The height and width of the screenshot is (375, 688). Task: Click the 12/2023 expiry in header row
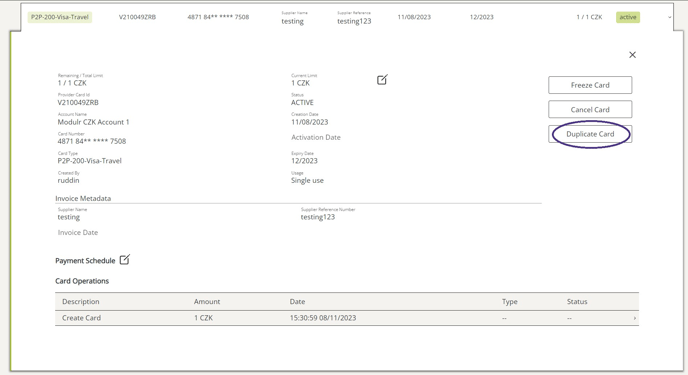tap(481, 17)
